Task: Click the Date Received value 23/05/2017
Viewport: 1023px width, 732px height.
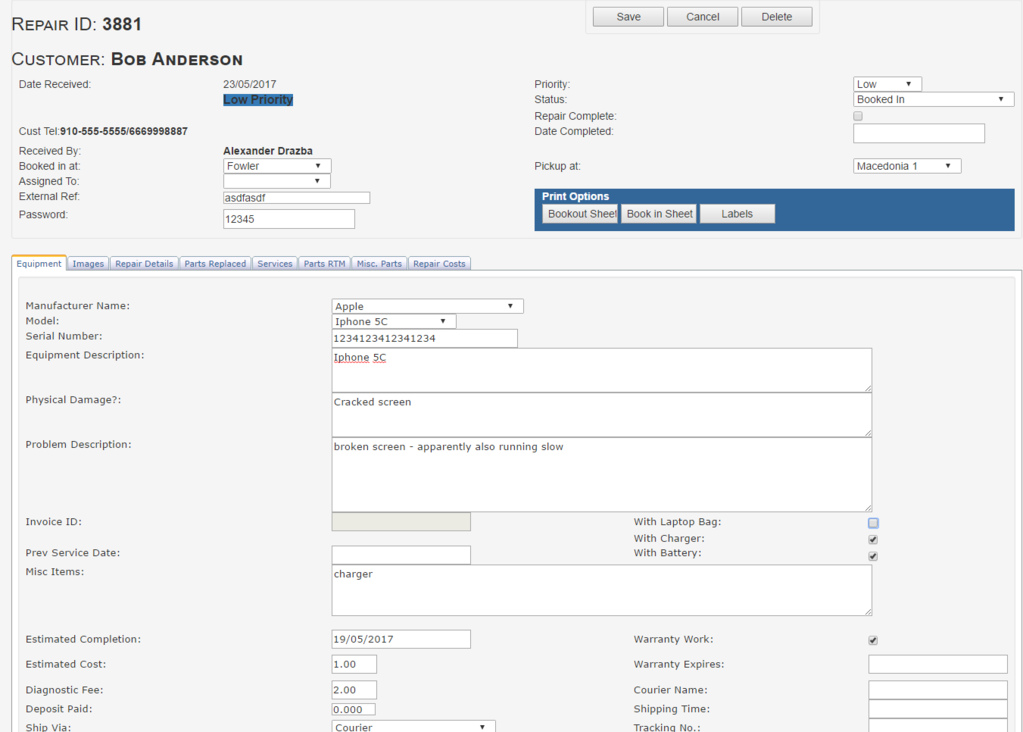Action: point(250,84)
